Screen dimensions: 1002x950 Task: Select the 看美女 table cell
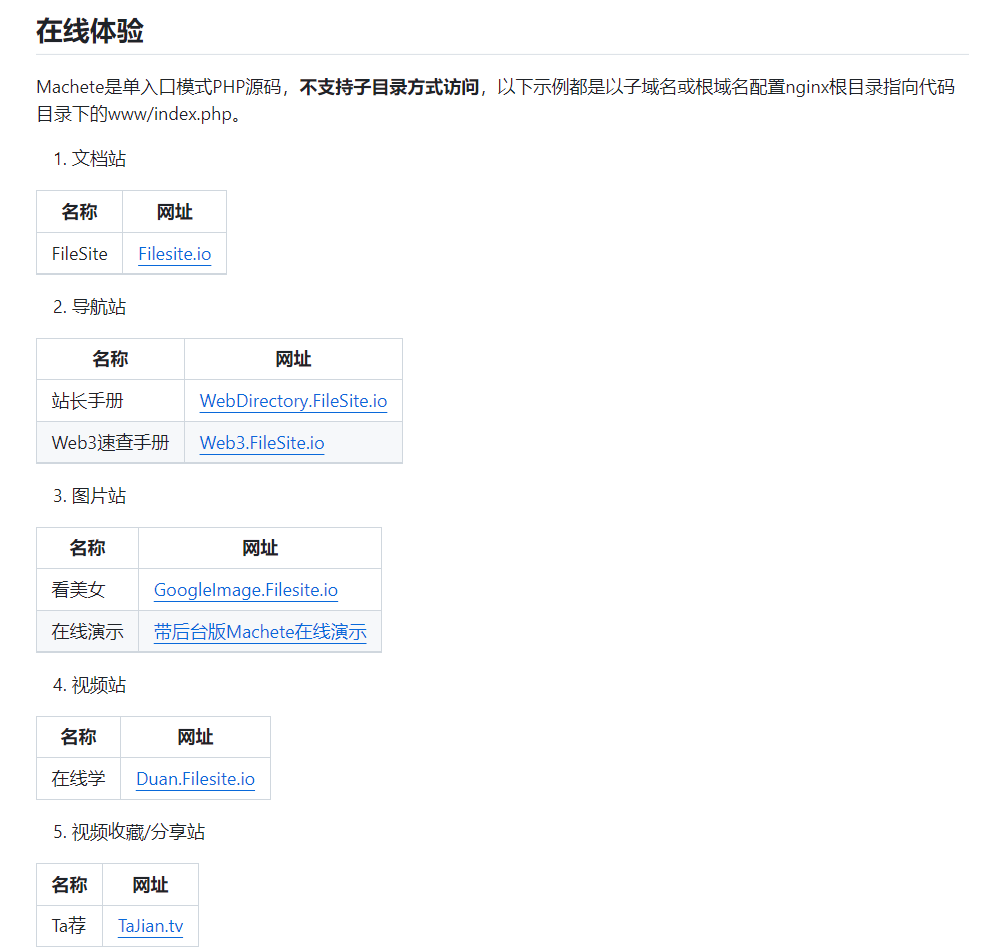point(88,590)
